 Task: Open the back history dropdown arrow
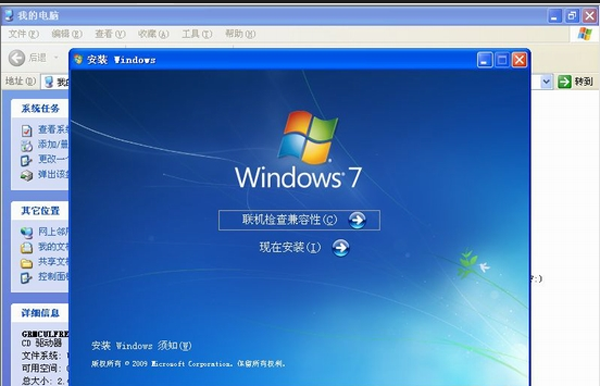tap(56, 58)
